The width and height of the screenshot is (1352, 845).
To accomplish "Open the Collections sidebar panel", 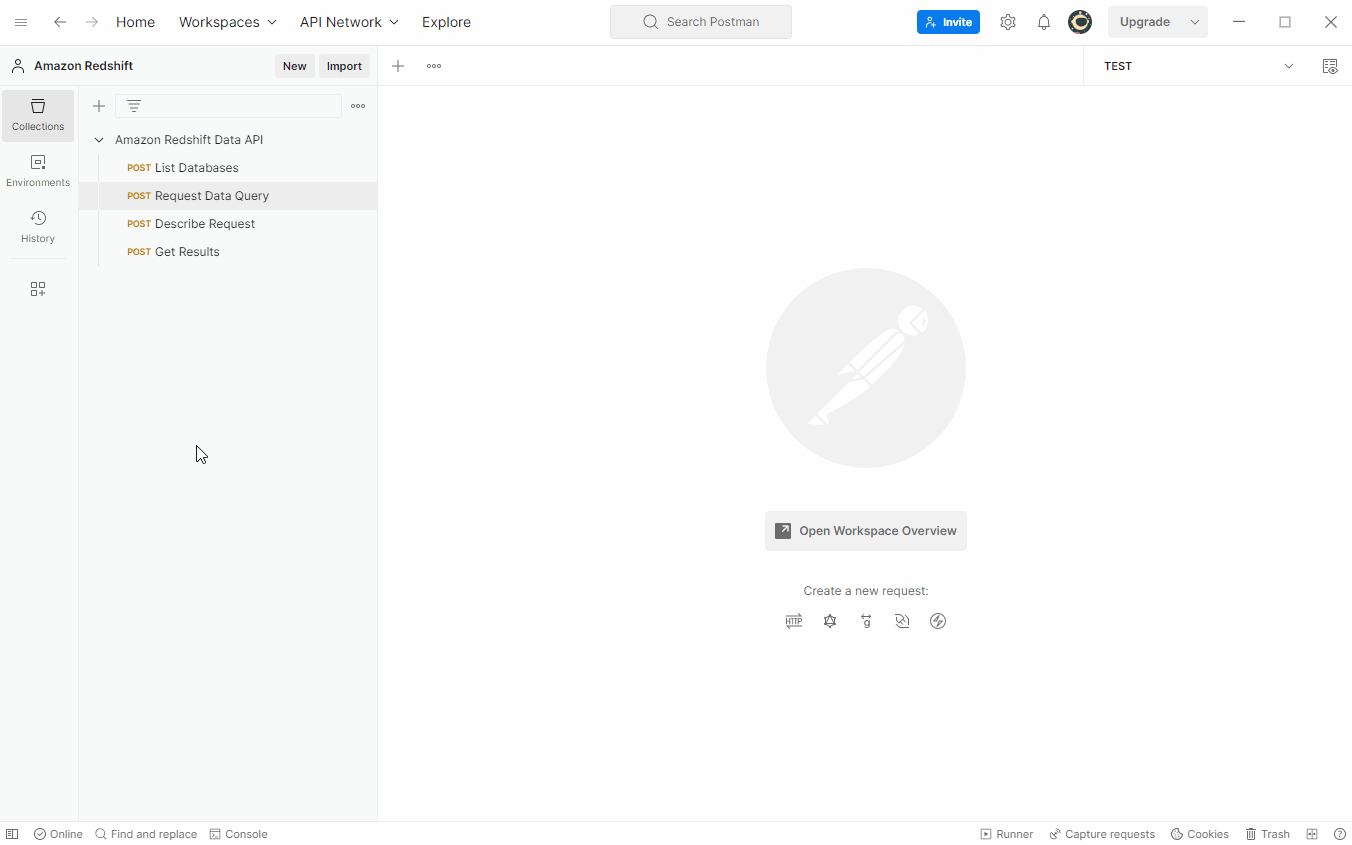I will pos(38,115).
